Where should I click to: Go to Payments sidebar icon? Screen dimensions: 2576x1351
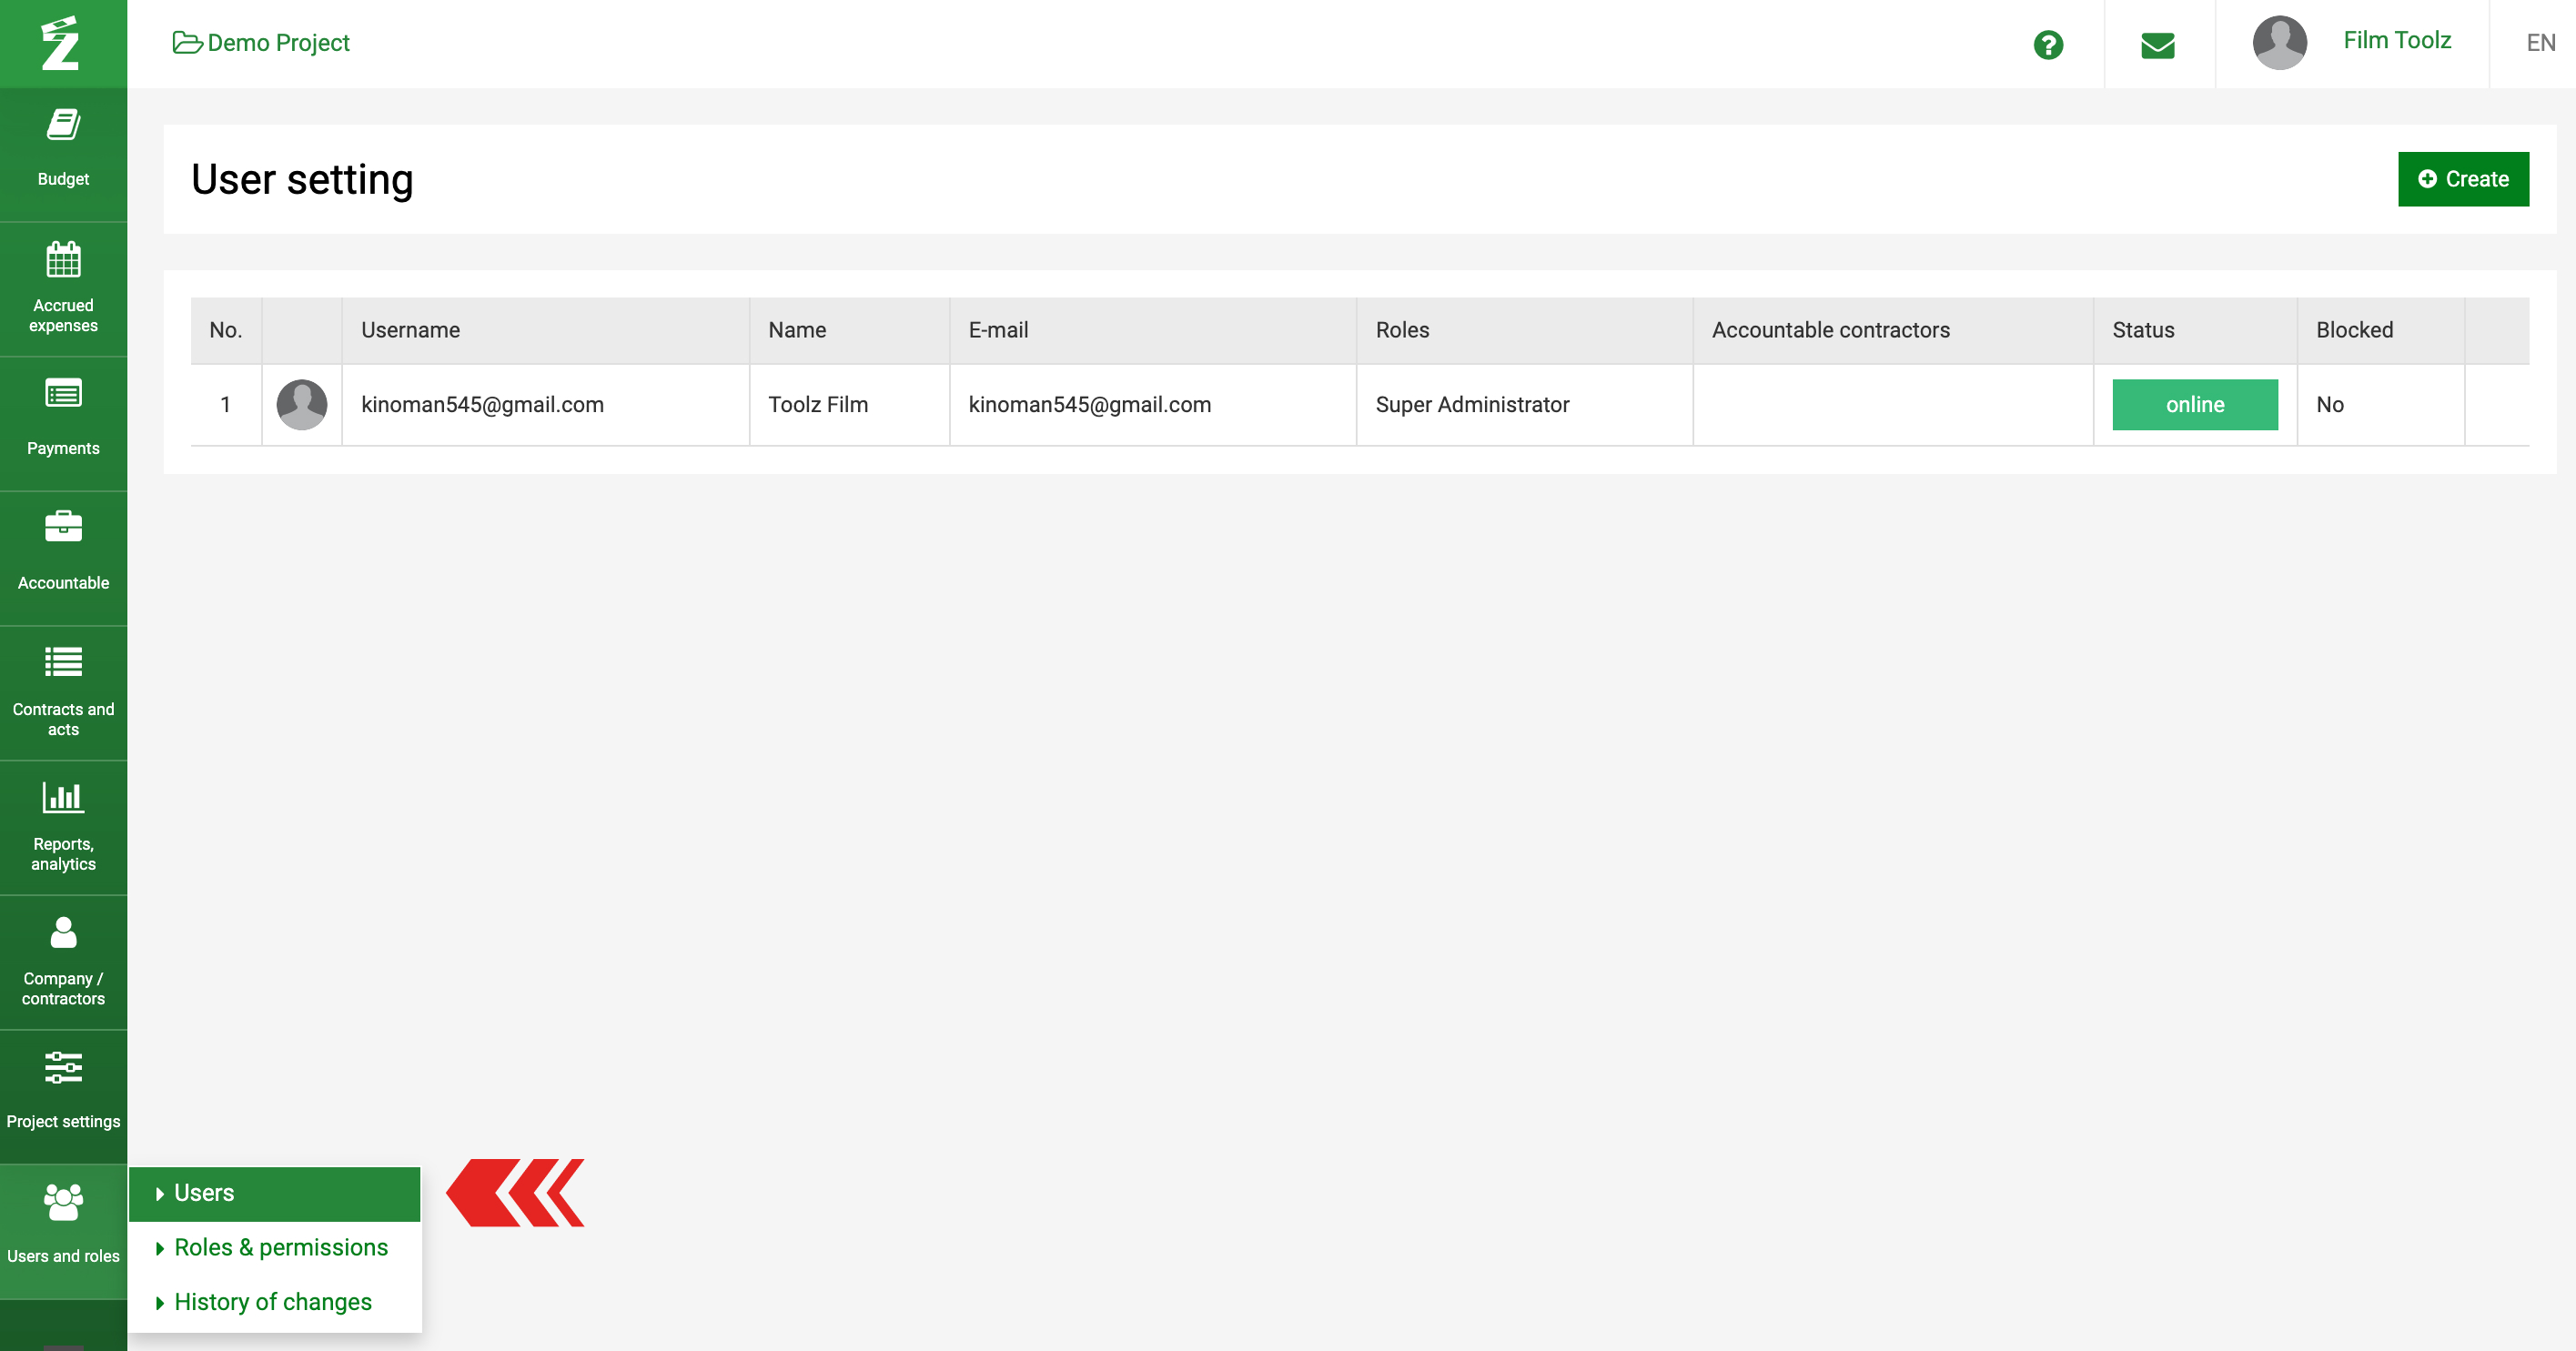63,394
